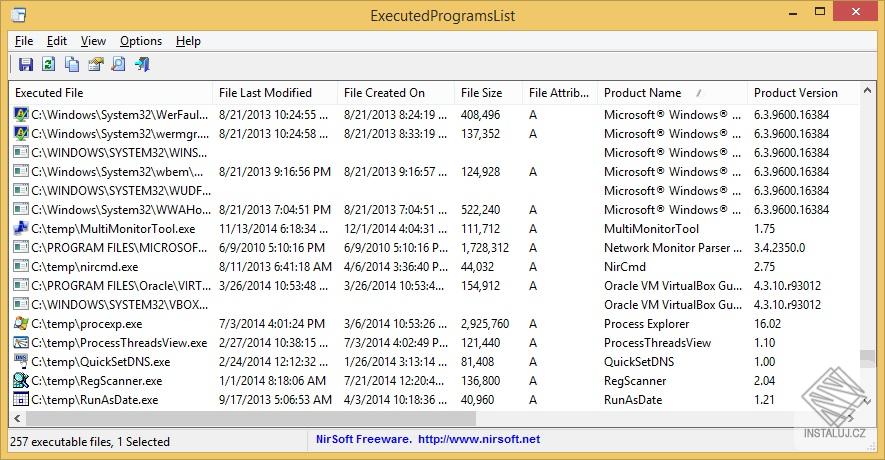Image resolution: width=885 pixels, height=460 pixels.
Task: Open the nirsoft.net link in status bar
Action: coord(479,439)
